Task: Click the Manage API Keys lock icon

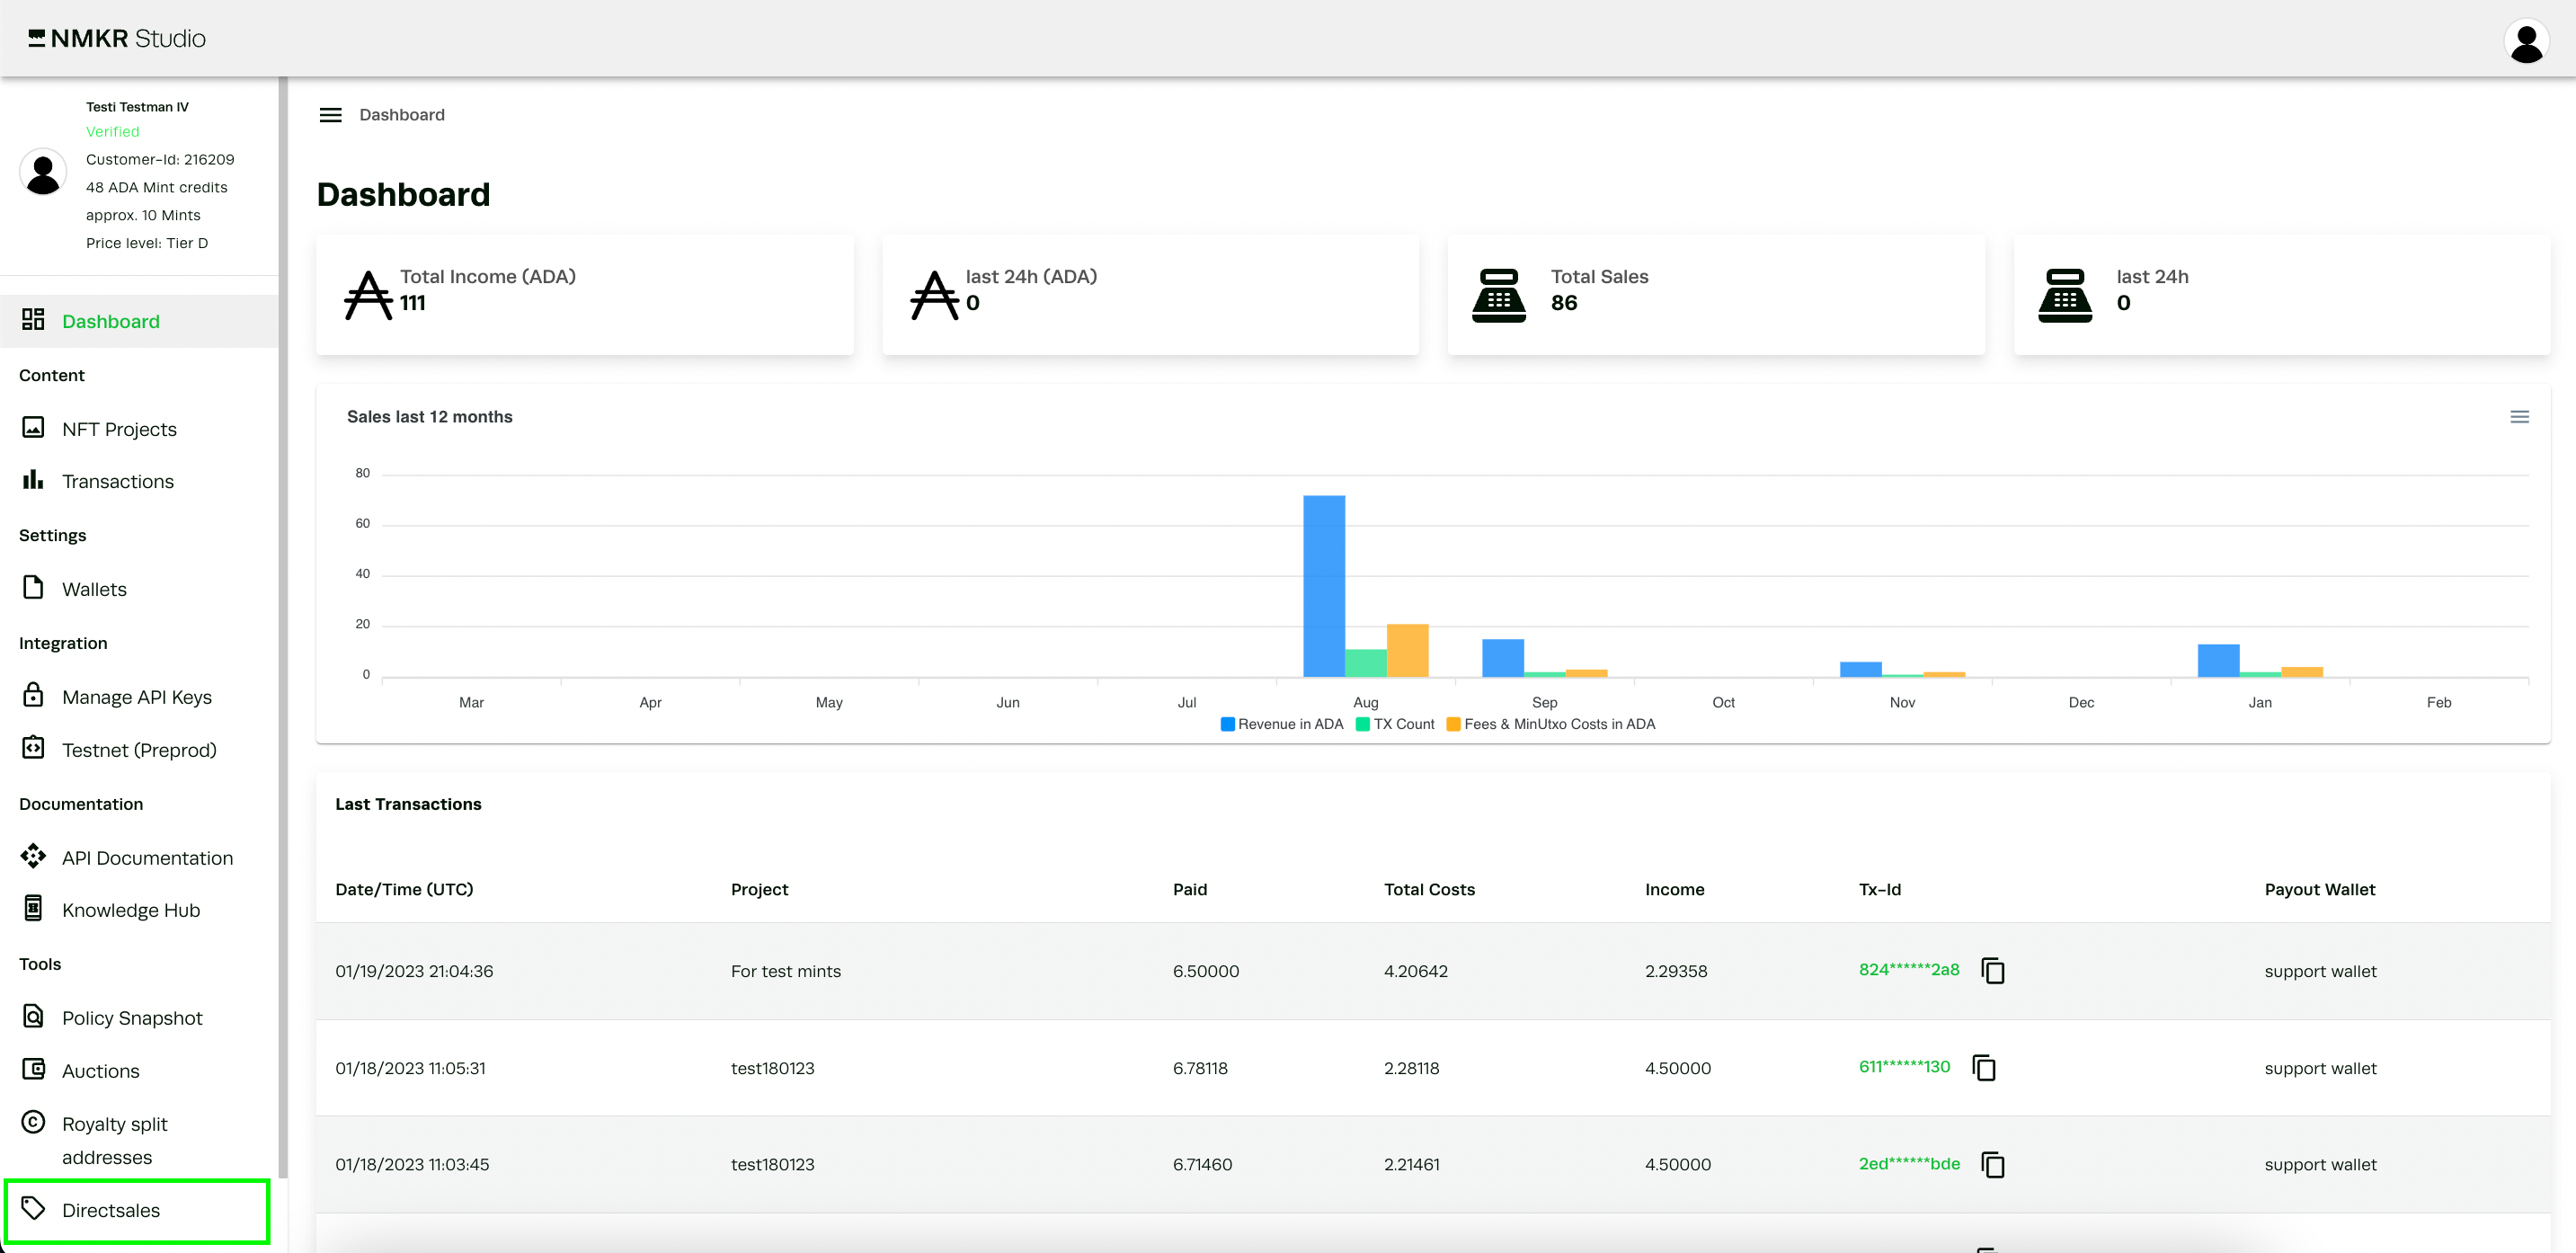Action: tap(33, 695)
